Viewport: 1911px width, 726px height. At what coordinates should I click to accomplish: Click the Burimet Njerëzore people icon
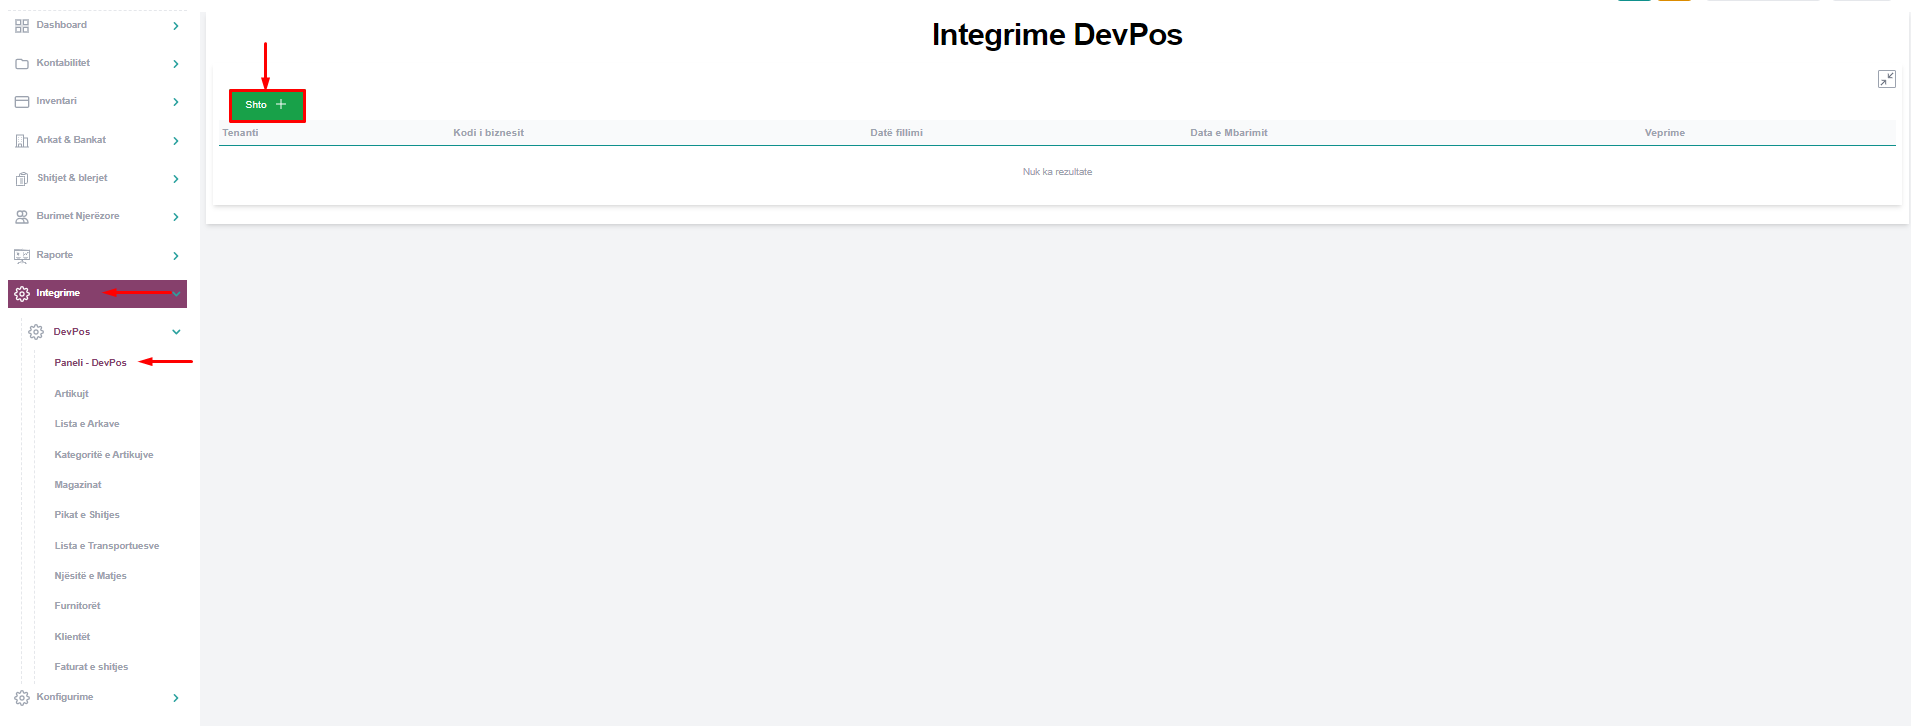(x=22, y=217)
